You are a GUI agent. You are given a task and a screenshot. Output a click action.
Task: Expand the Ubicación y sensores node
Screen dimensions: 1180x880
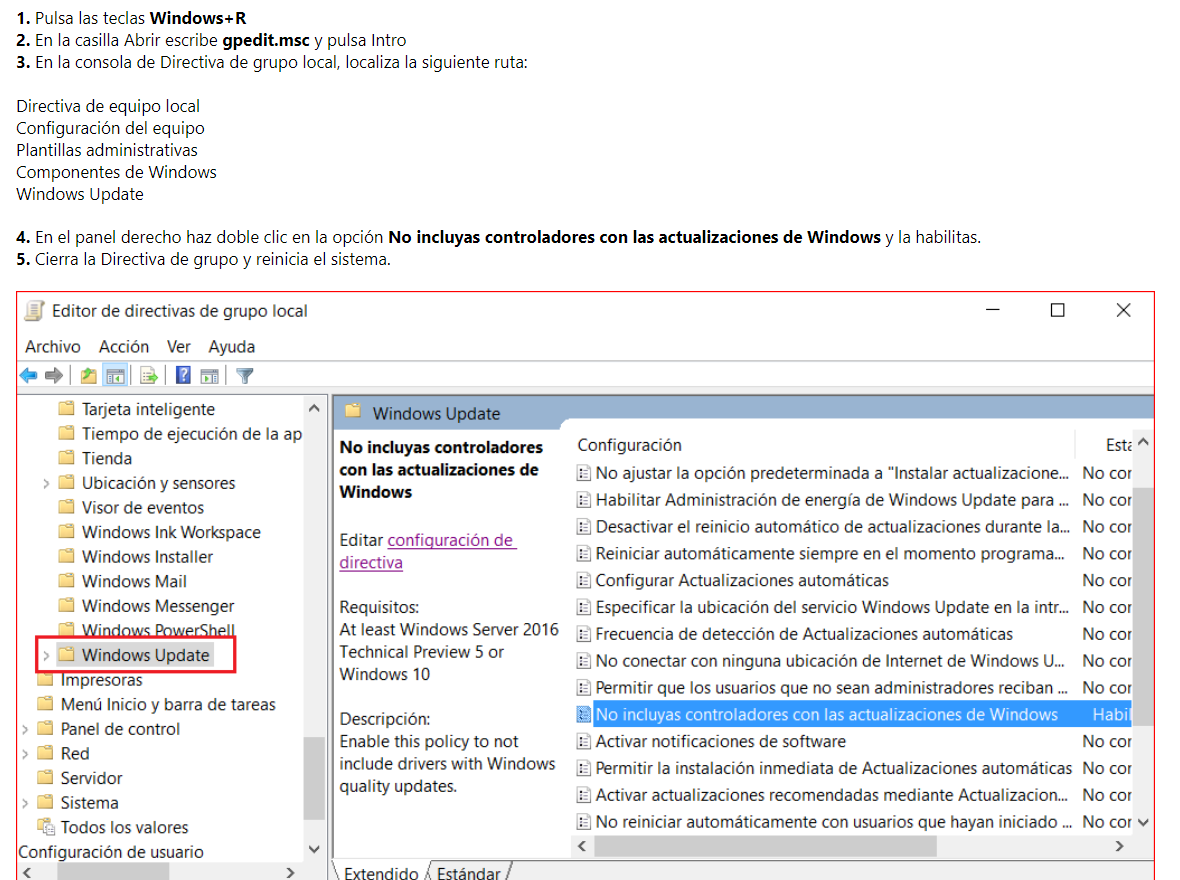coord(46,483)
